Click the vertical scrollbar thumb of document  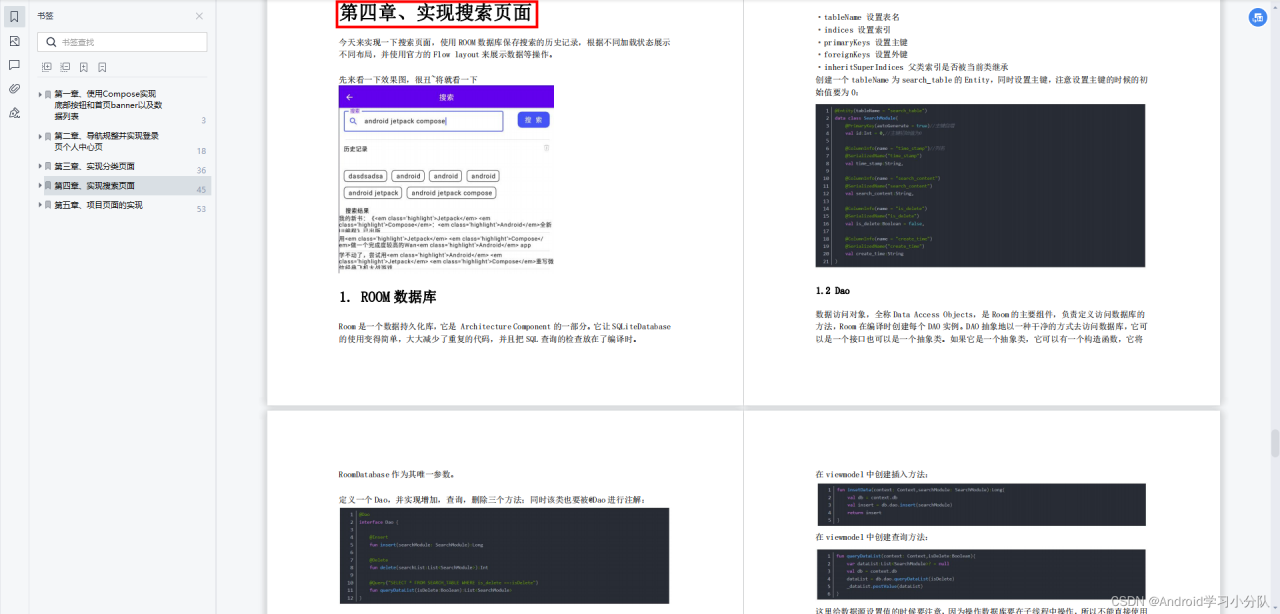(x=1274, y=443)
